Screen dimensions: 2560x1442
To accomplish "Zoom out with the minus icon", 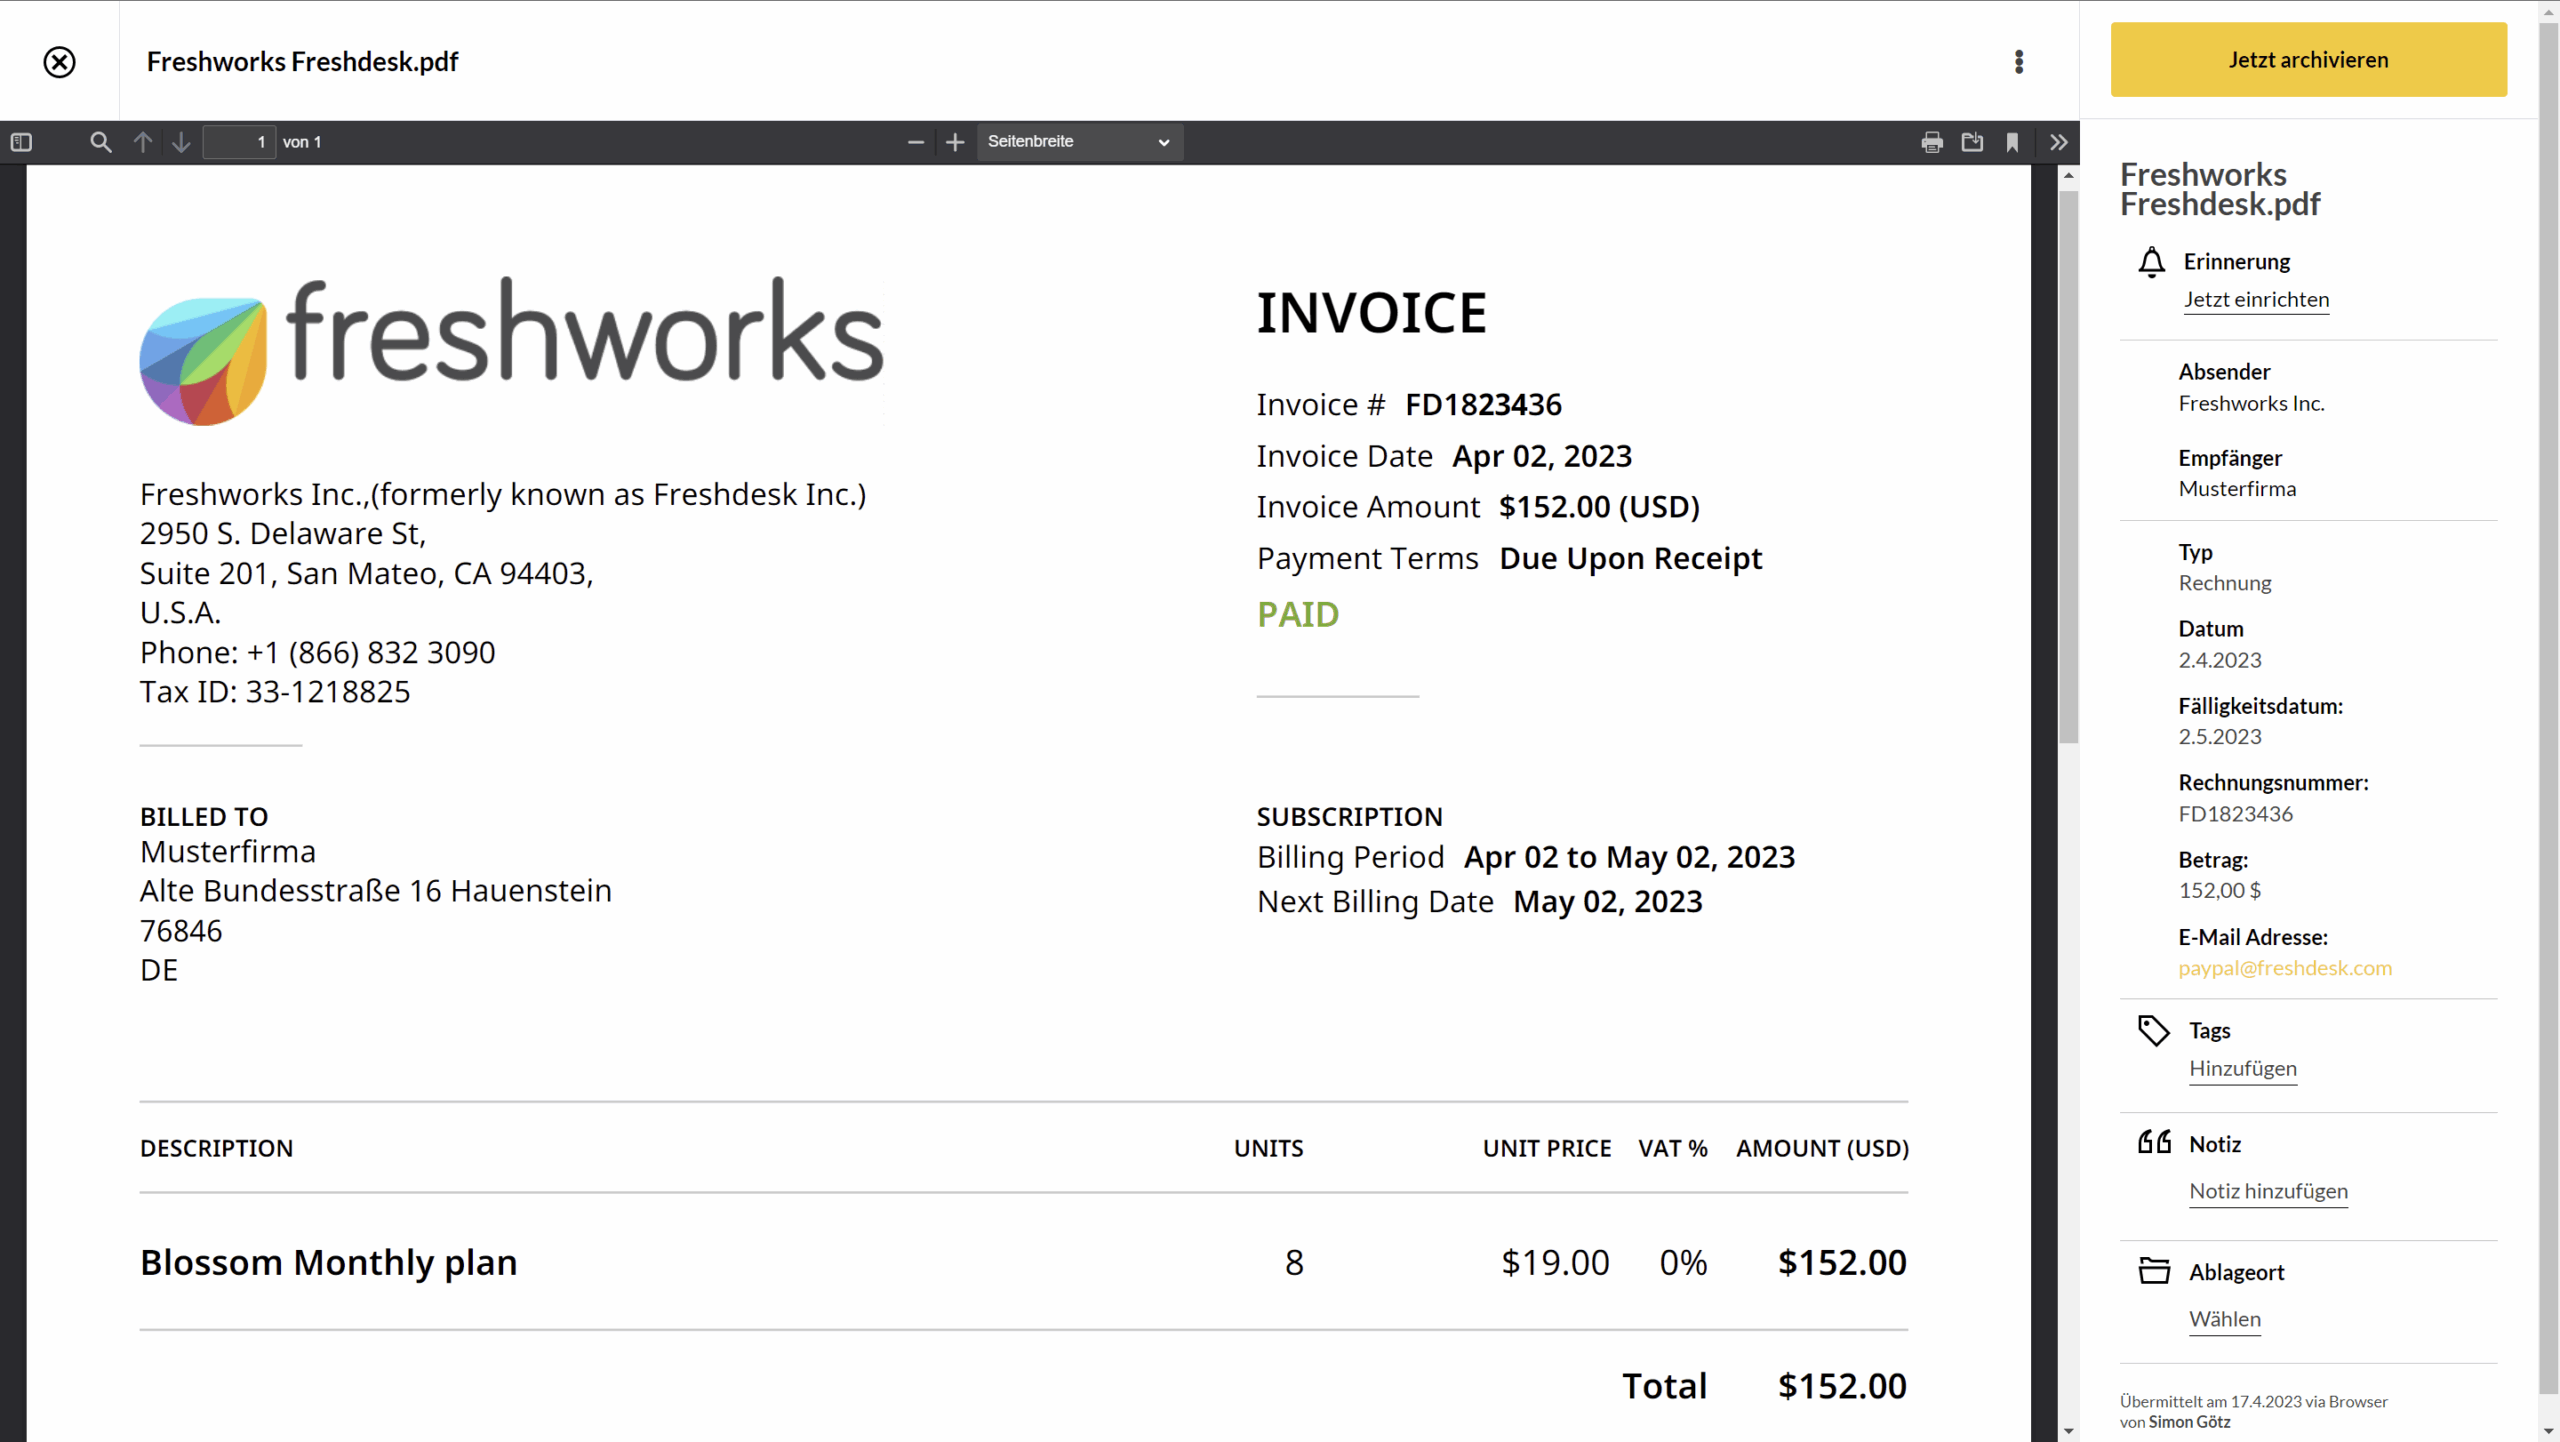I will tap(915, 142).
